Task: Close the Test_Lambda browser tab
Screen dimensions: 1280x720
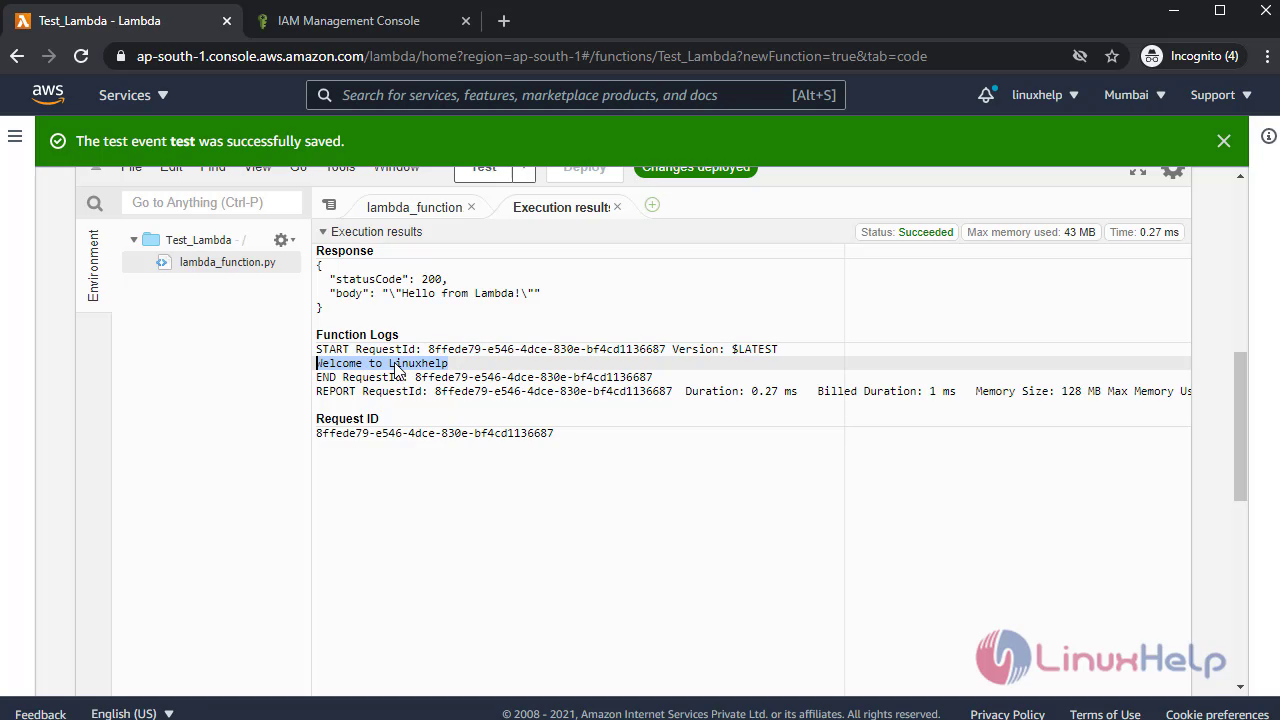Action: [227, 21]
